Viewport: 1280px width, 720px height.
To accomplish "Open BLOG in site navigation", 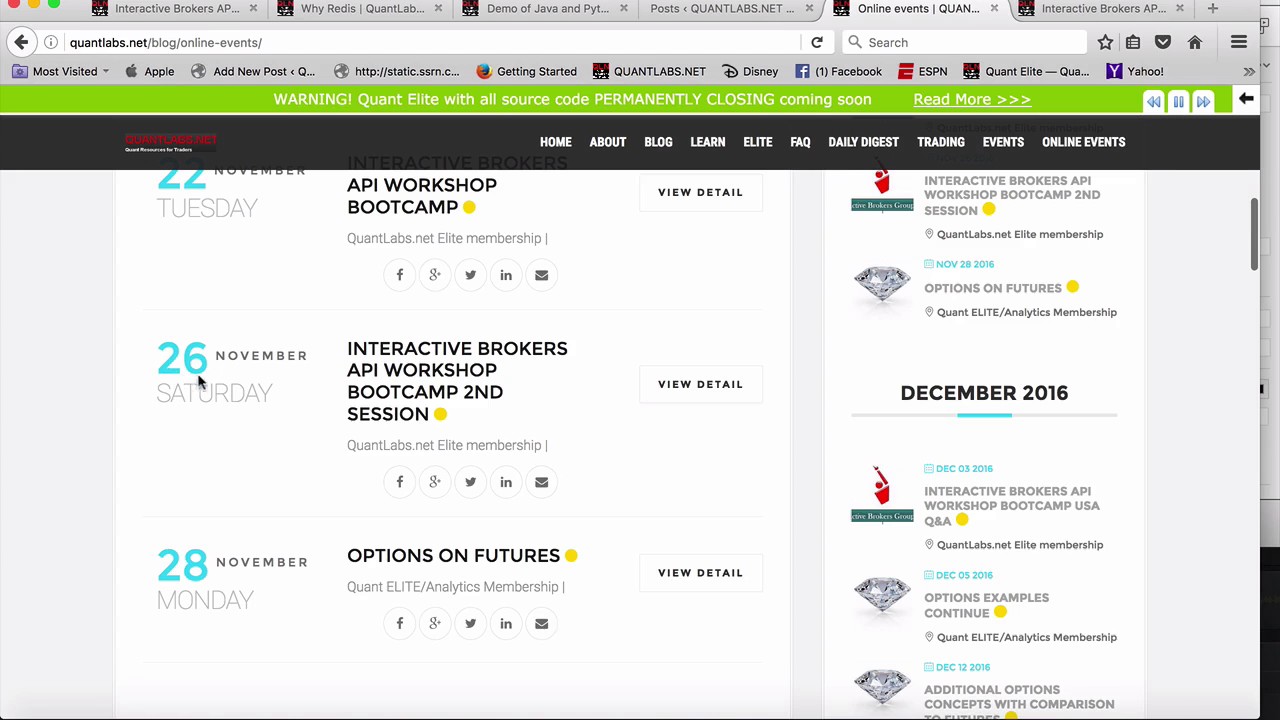I will (658, 142).
